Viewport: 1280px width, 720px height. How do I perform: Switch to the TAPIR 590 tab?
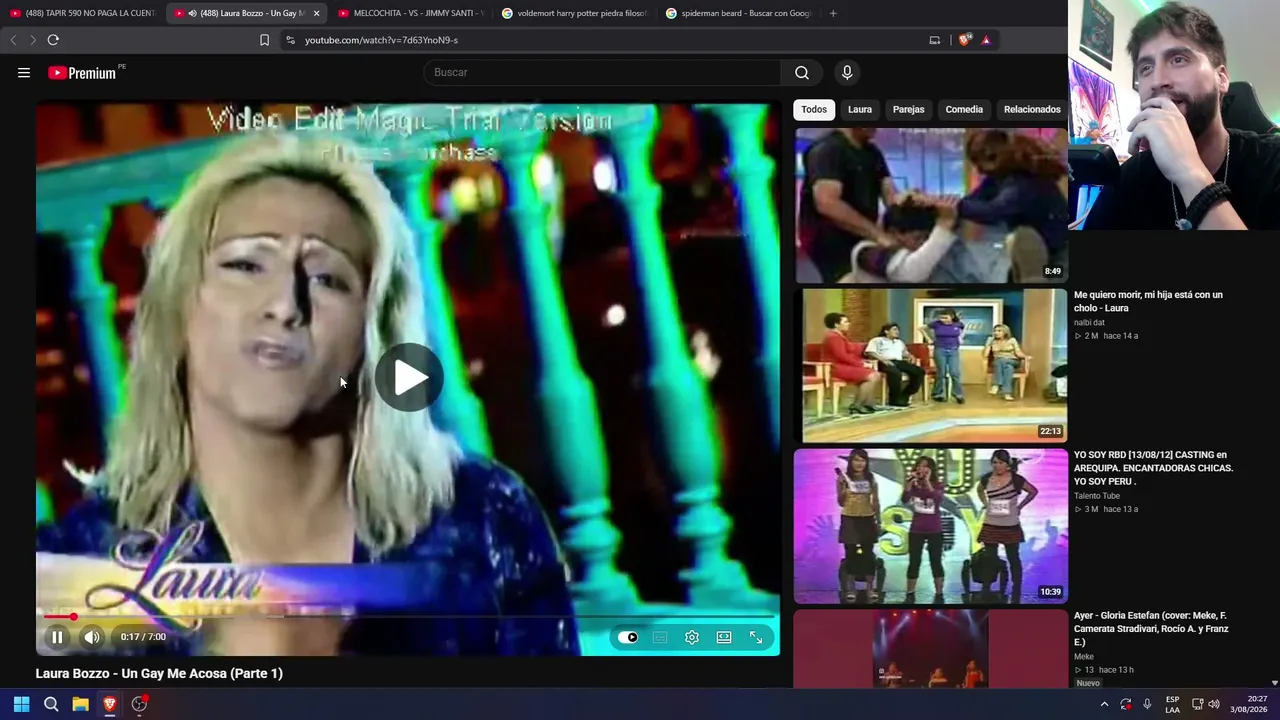82,13
